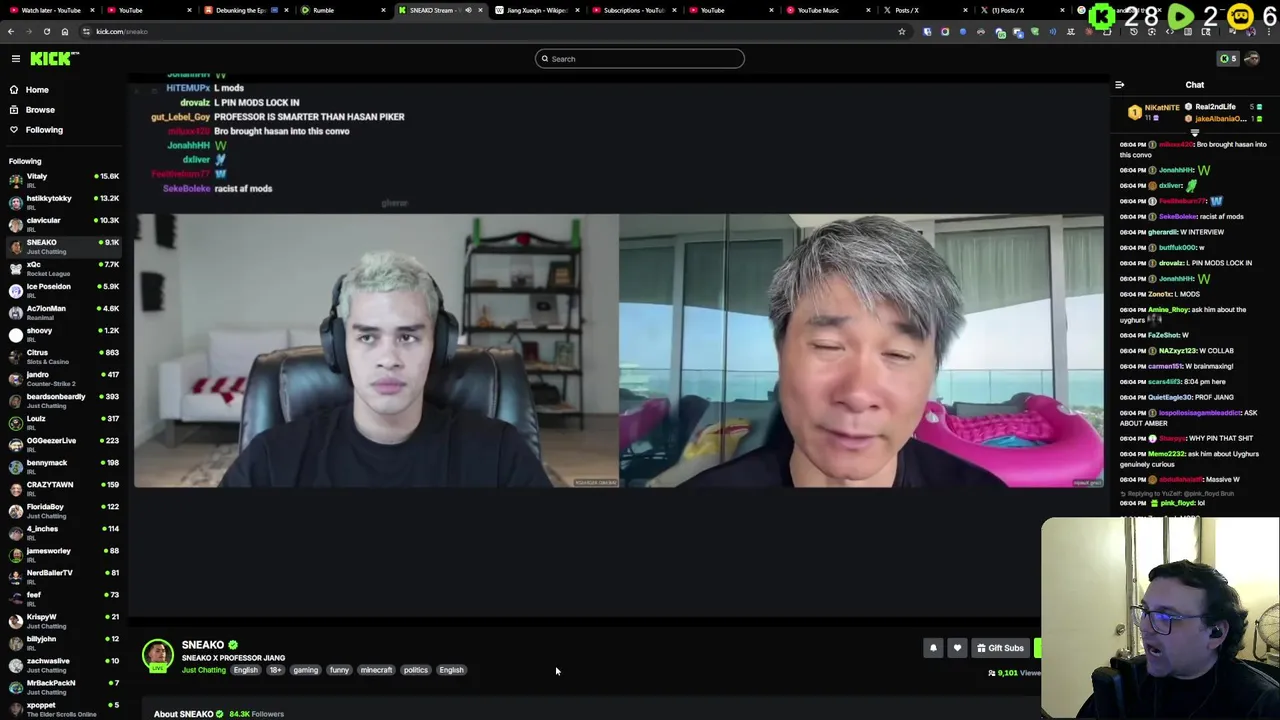Focus the Kick search field
This screenshot has width=1280, height=720.
click(640, 59)
